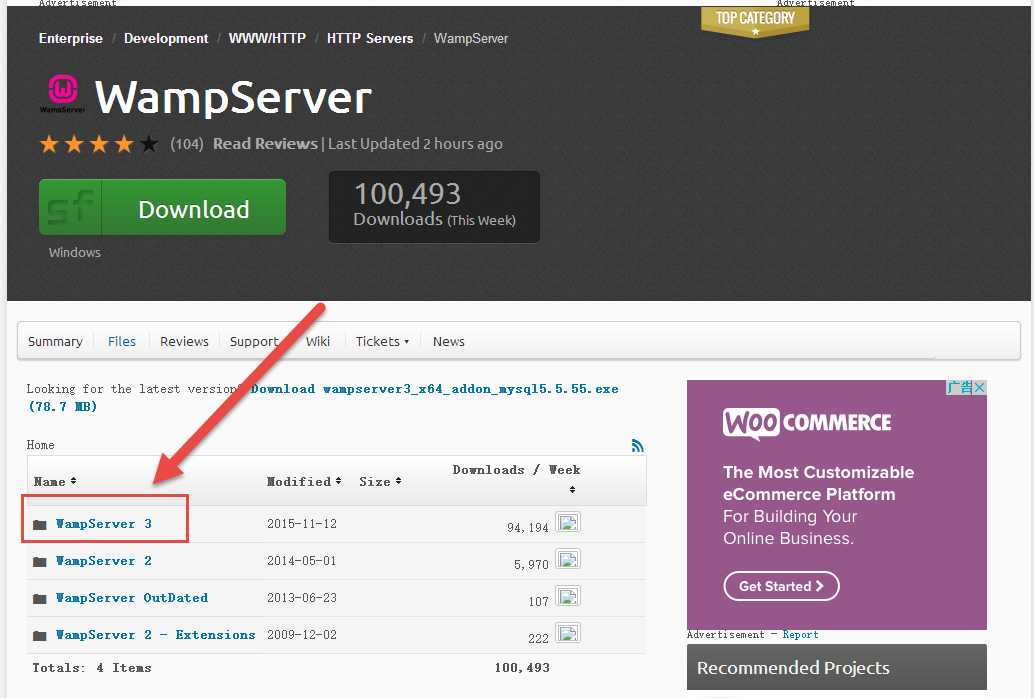Viewport: 1034px width, 698px height.
Task: Sort the table by Name column
Action: coord(55,482)
